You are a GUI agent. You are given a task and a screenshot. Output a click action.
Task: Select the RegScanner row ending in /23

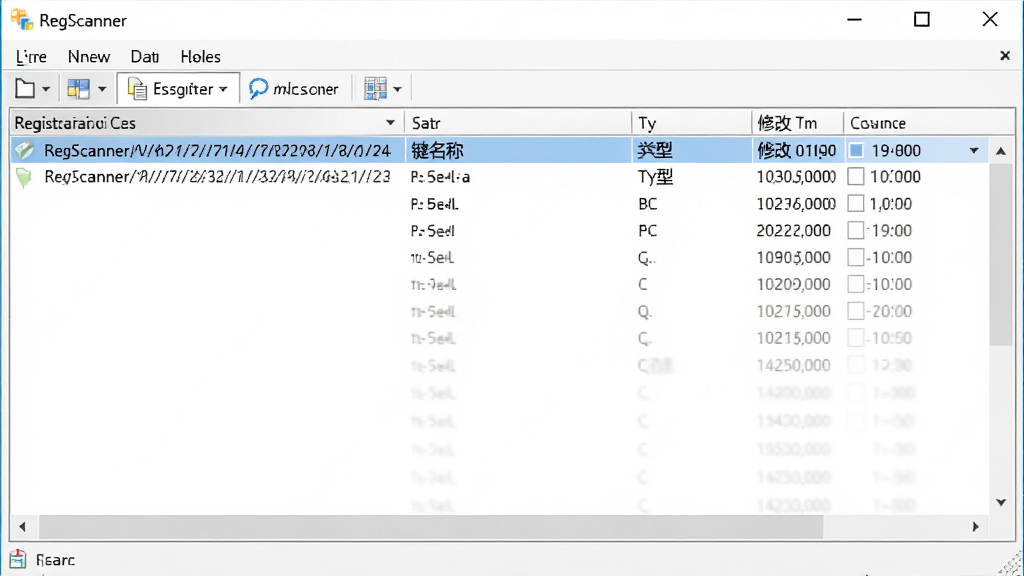pos(500,177)
